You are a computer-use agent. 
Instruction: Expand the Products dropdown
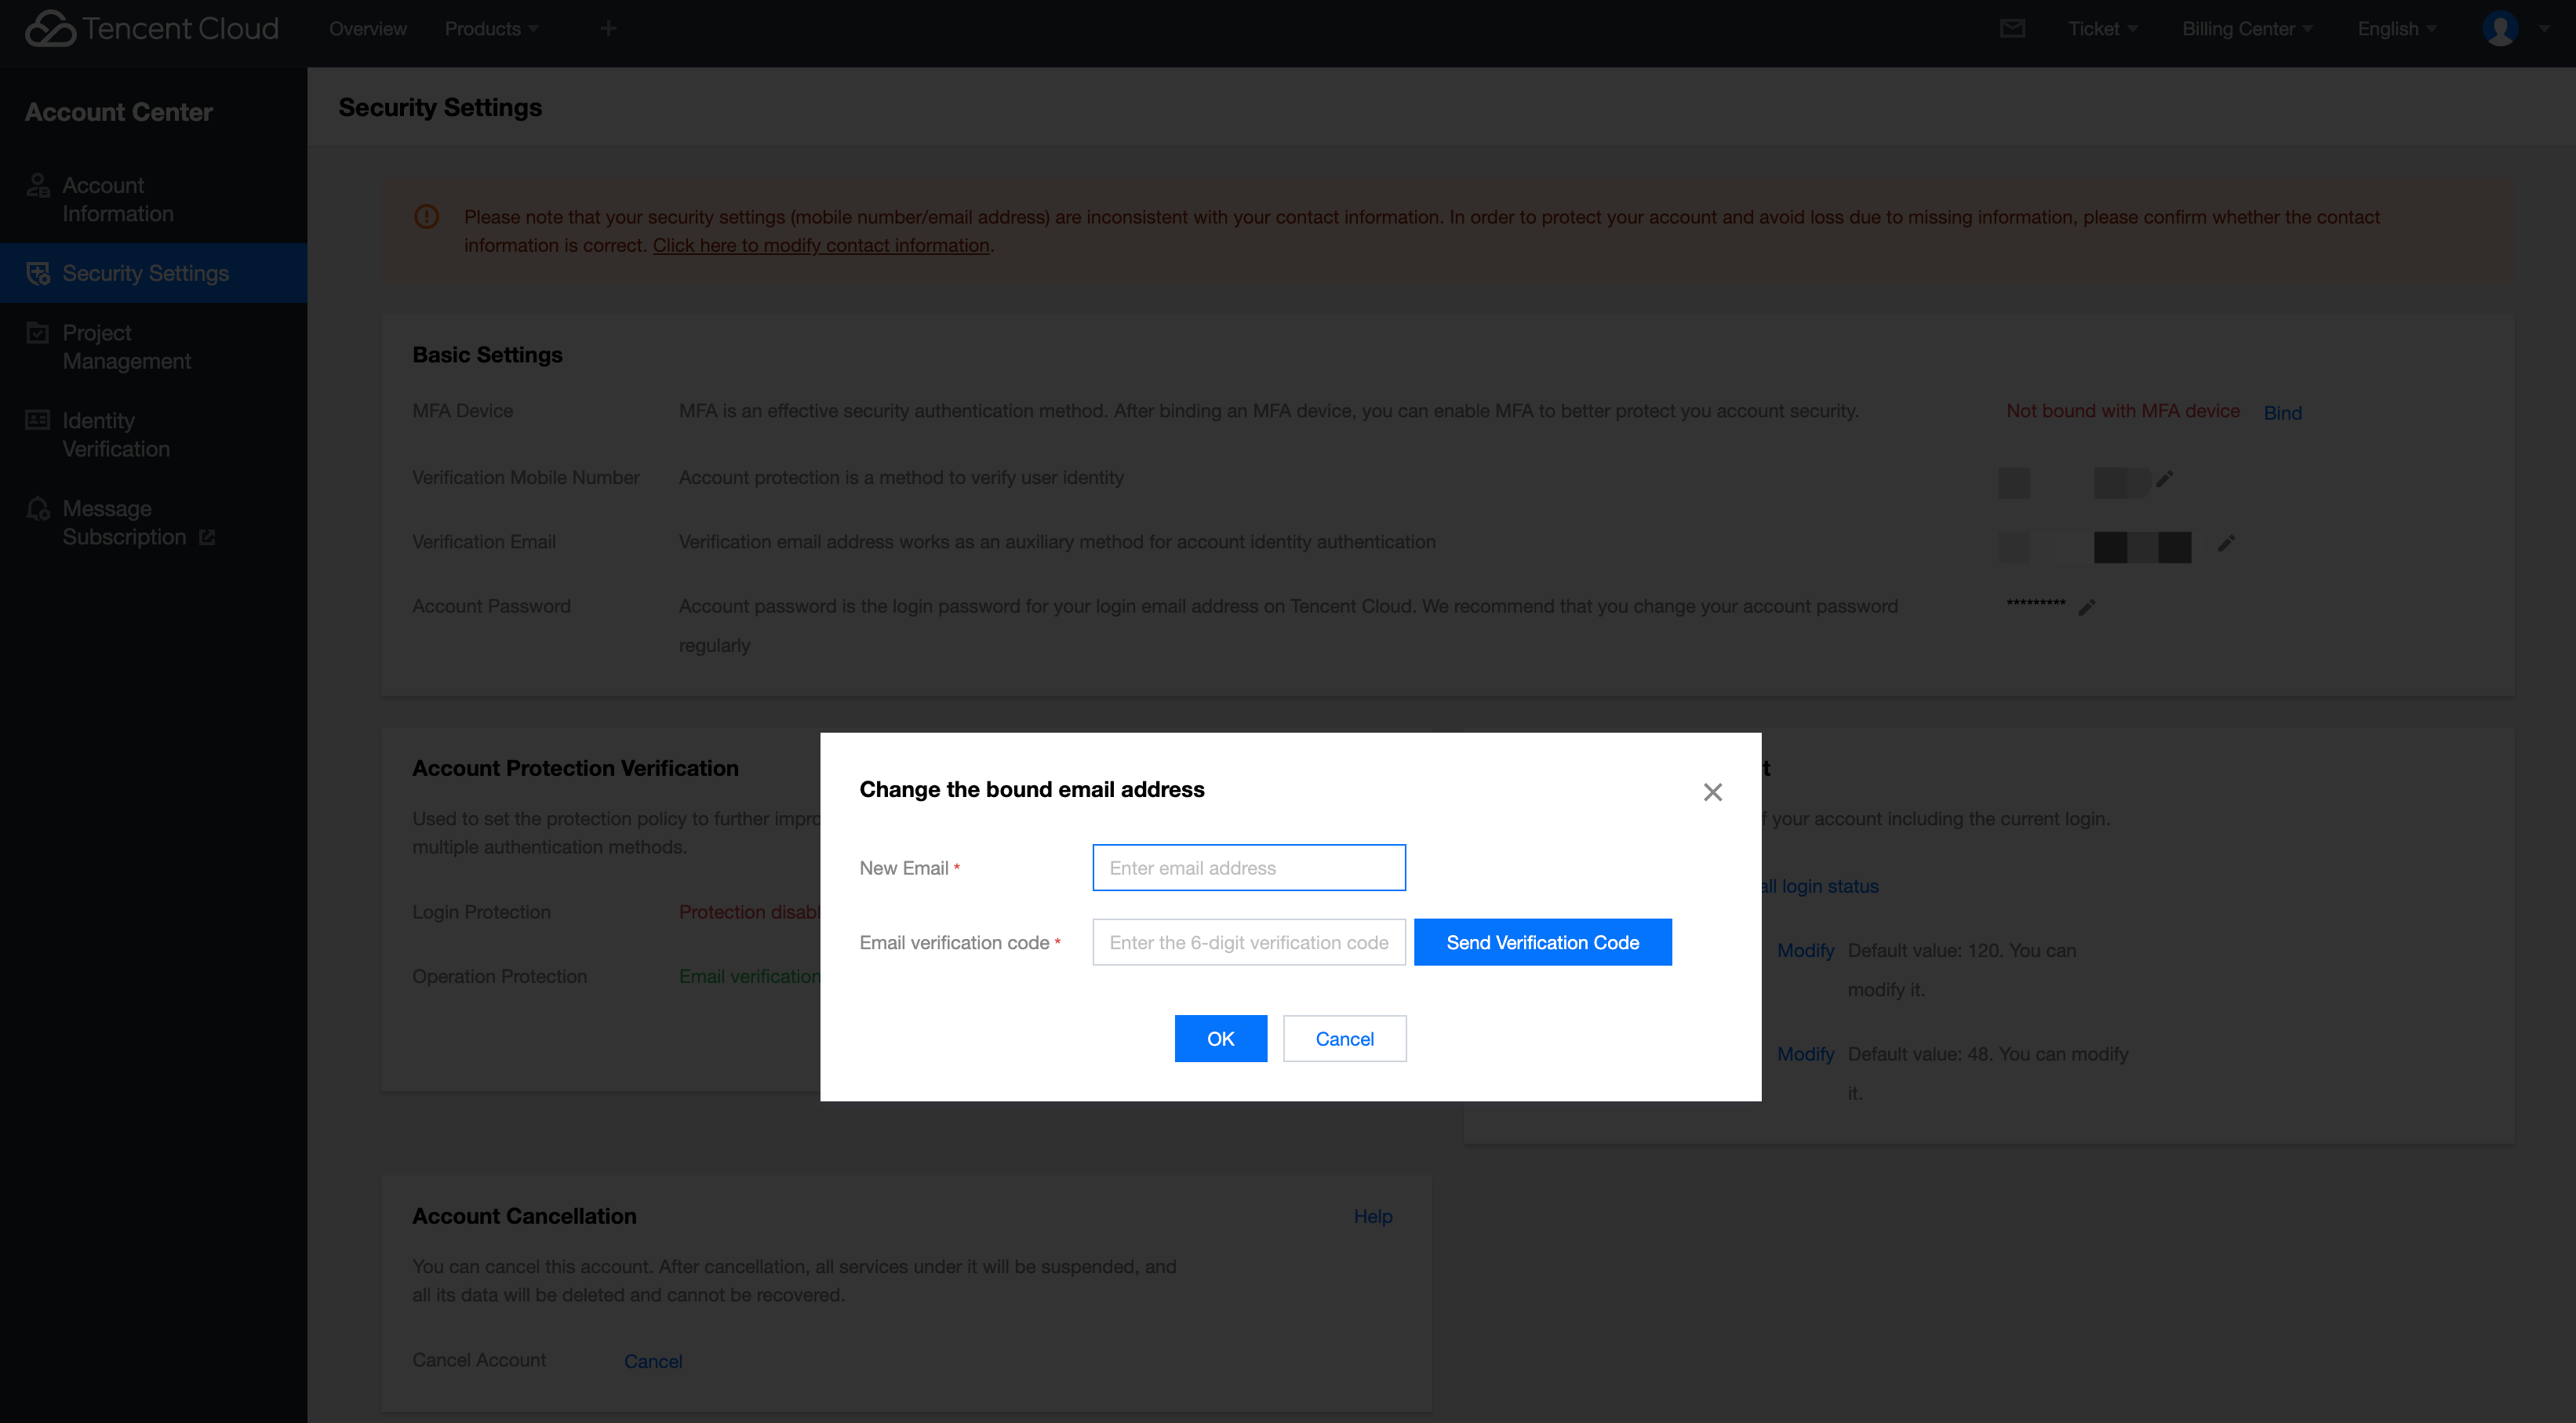coord(491,29)
